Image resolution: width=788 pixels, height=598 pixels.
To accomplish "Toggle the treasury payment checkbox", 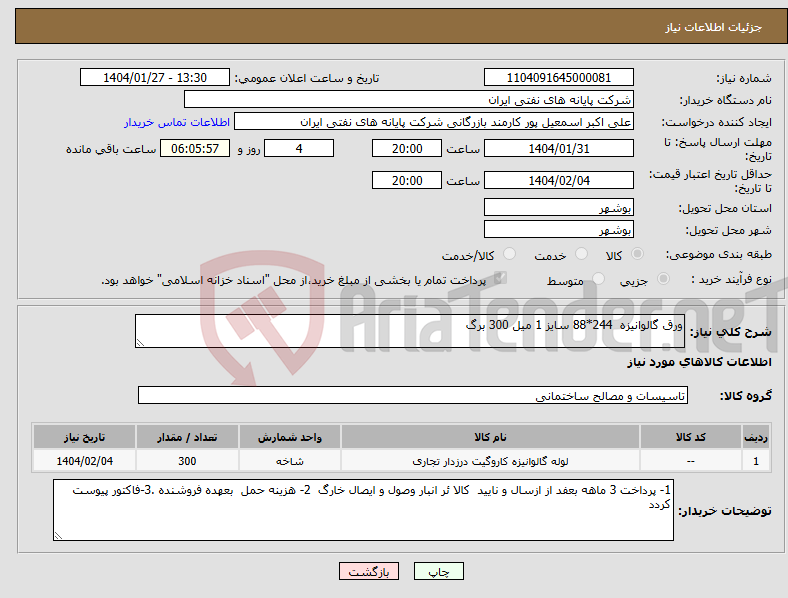I will pos(501,277).
